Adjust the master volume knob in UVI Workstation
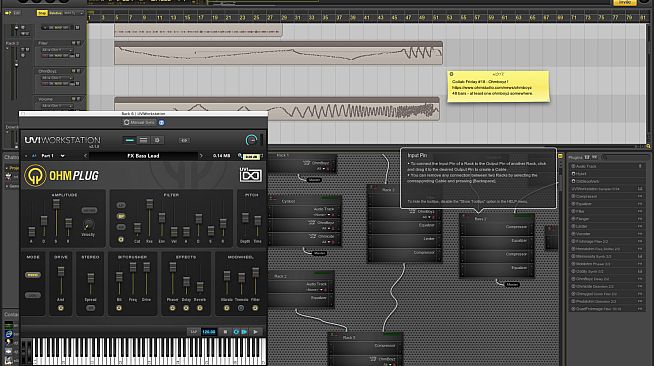The width and height of the screenshot is (654, 366). [251, 140]
